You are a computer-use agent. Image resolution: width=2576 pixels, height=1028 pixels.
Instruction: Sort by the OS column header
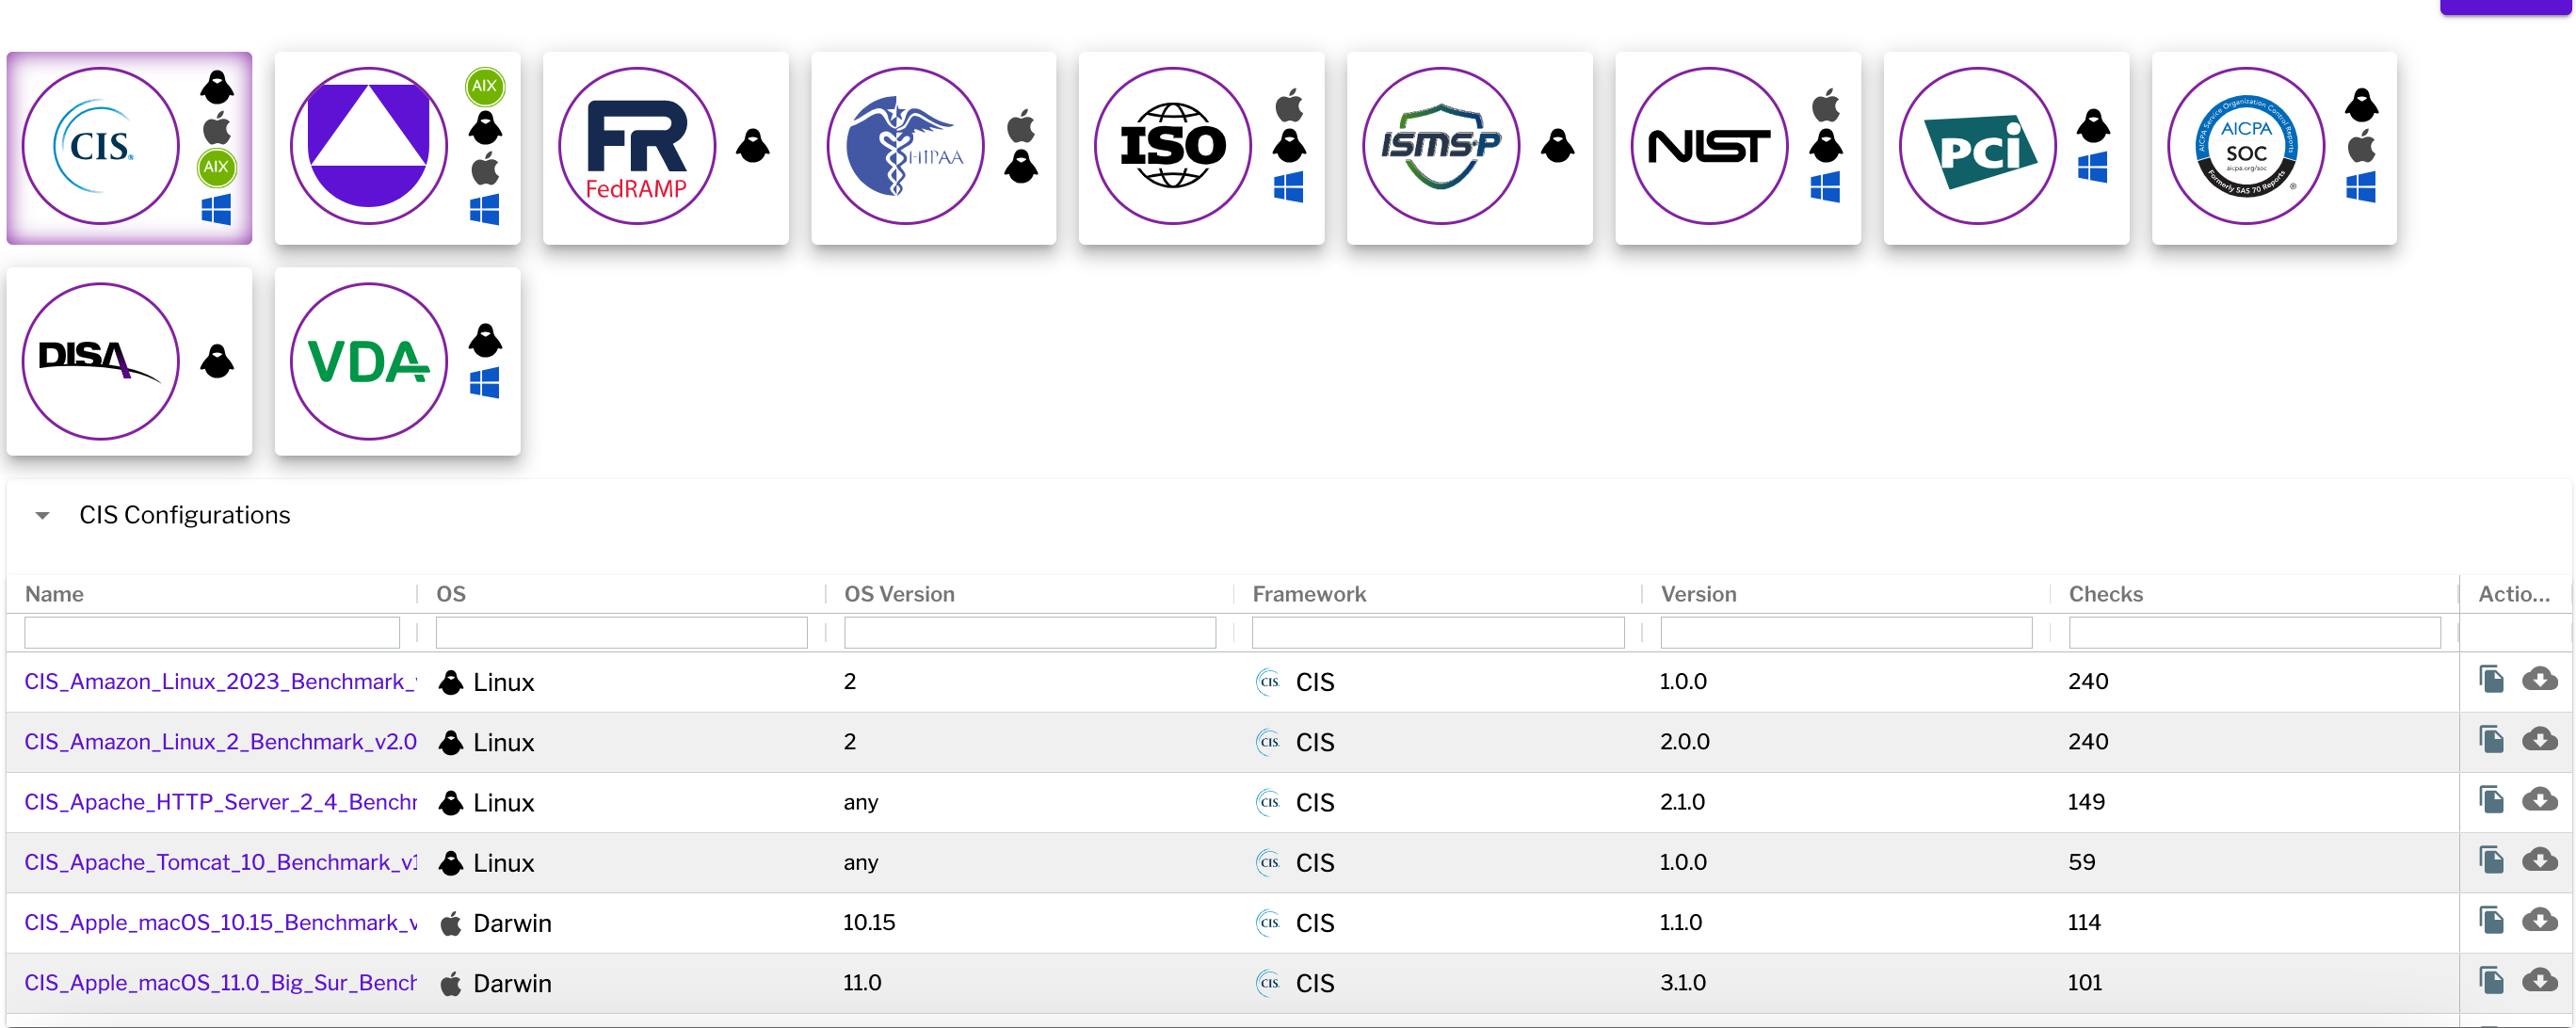pyautogui.click(x=450, y=594)
